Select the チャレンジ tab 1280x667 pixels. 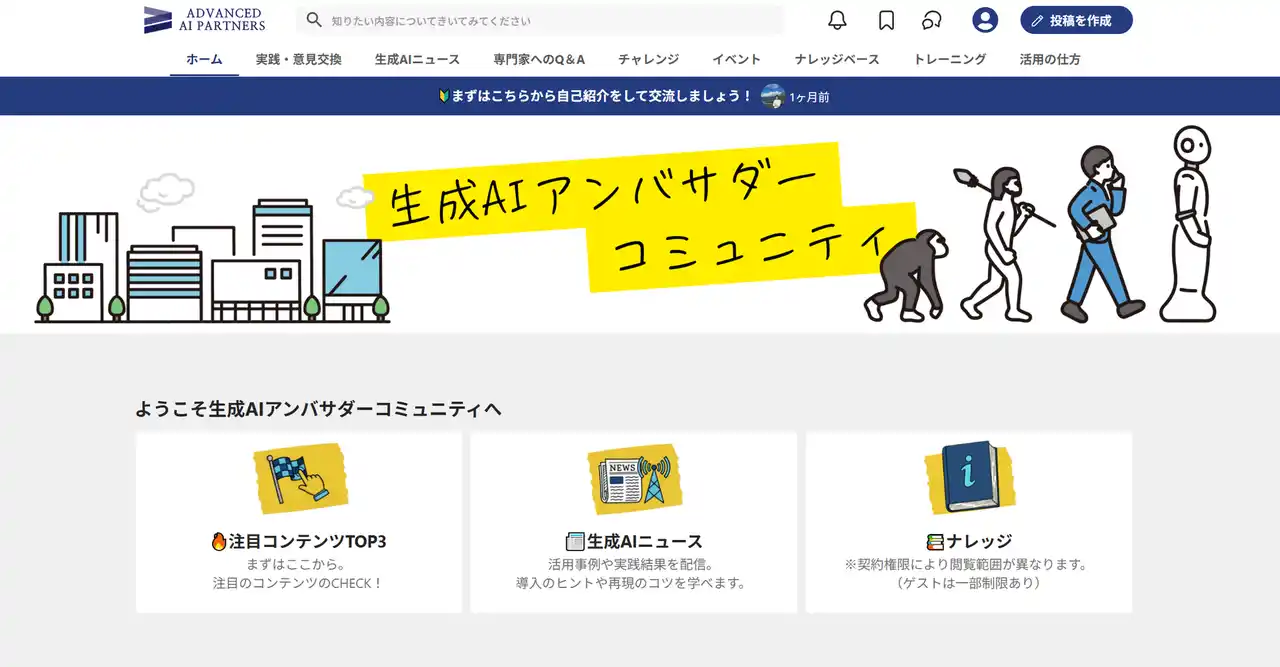648,59
